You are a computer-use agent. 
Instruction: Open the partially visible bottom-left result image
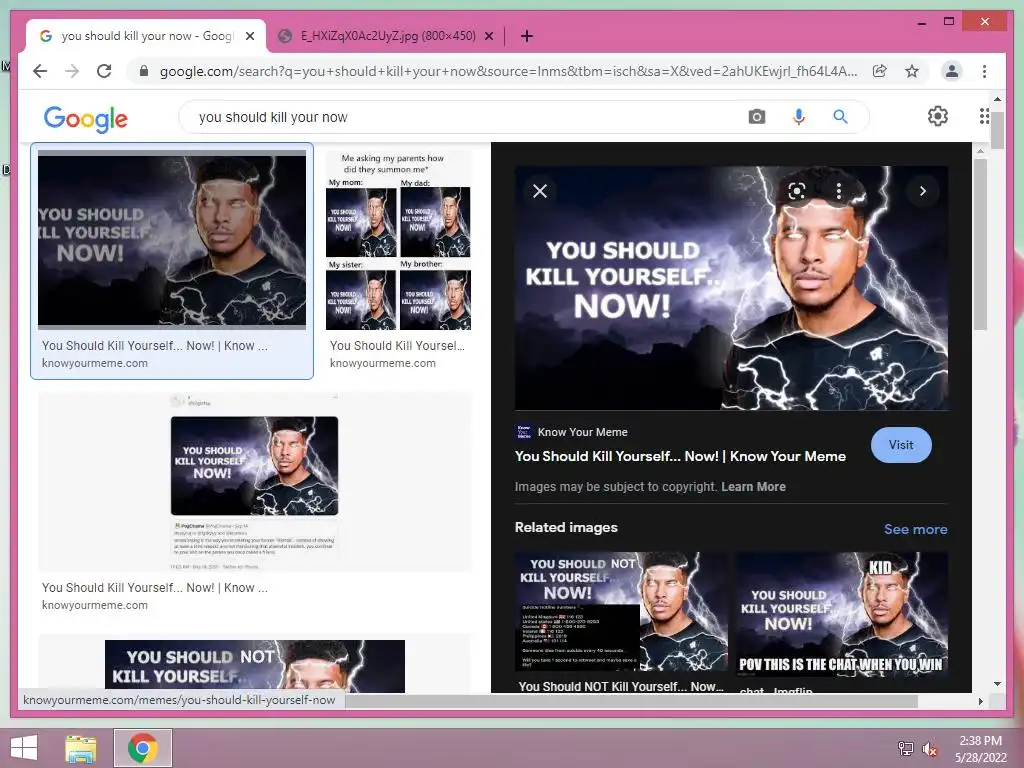pyautogui.click(x=255, y=665)
